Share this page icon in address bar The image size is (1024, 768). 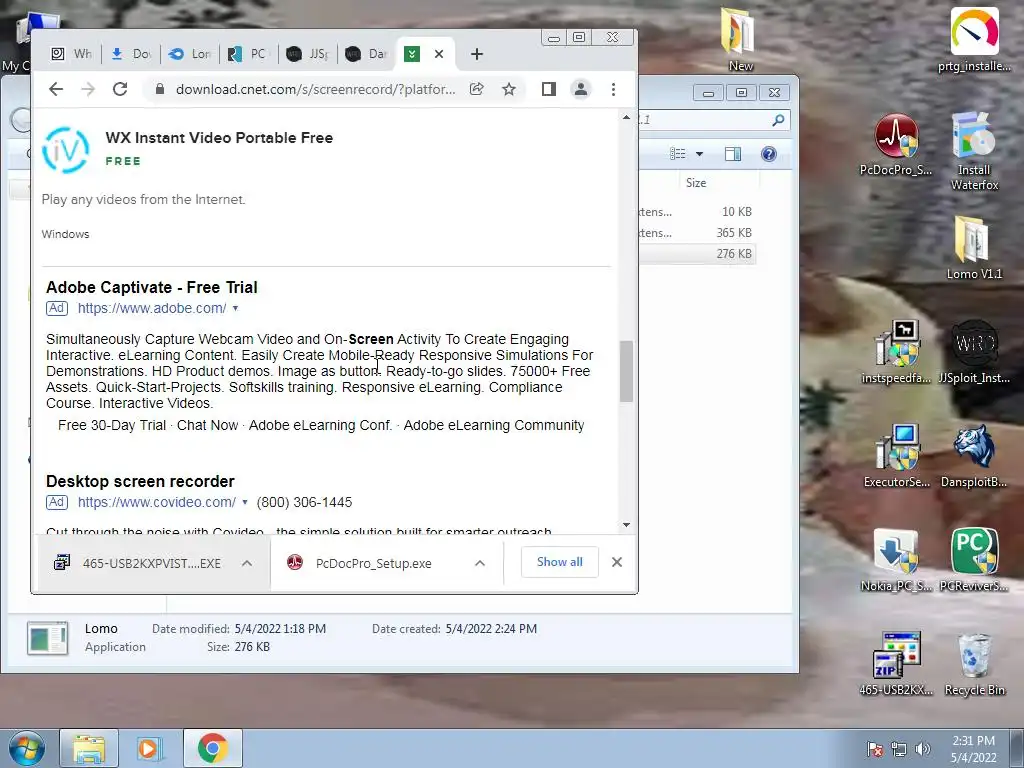pos(477,89)
